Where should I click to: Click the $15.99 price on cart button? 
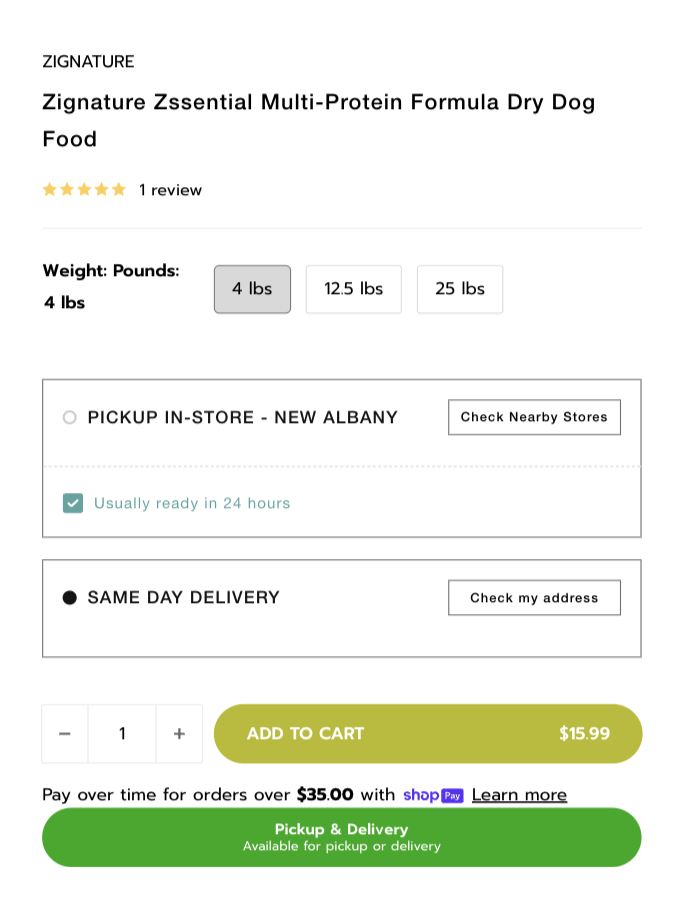pyautogui.click(x=584, y=734)
